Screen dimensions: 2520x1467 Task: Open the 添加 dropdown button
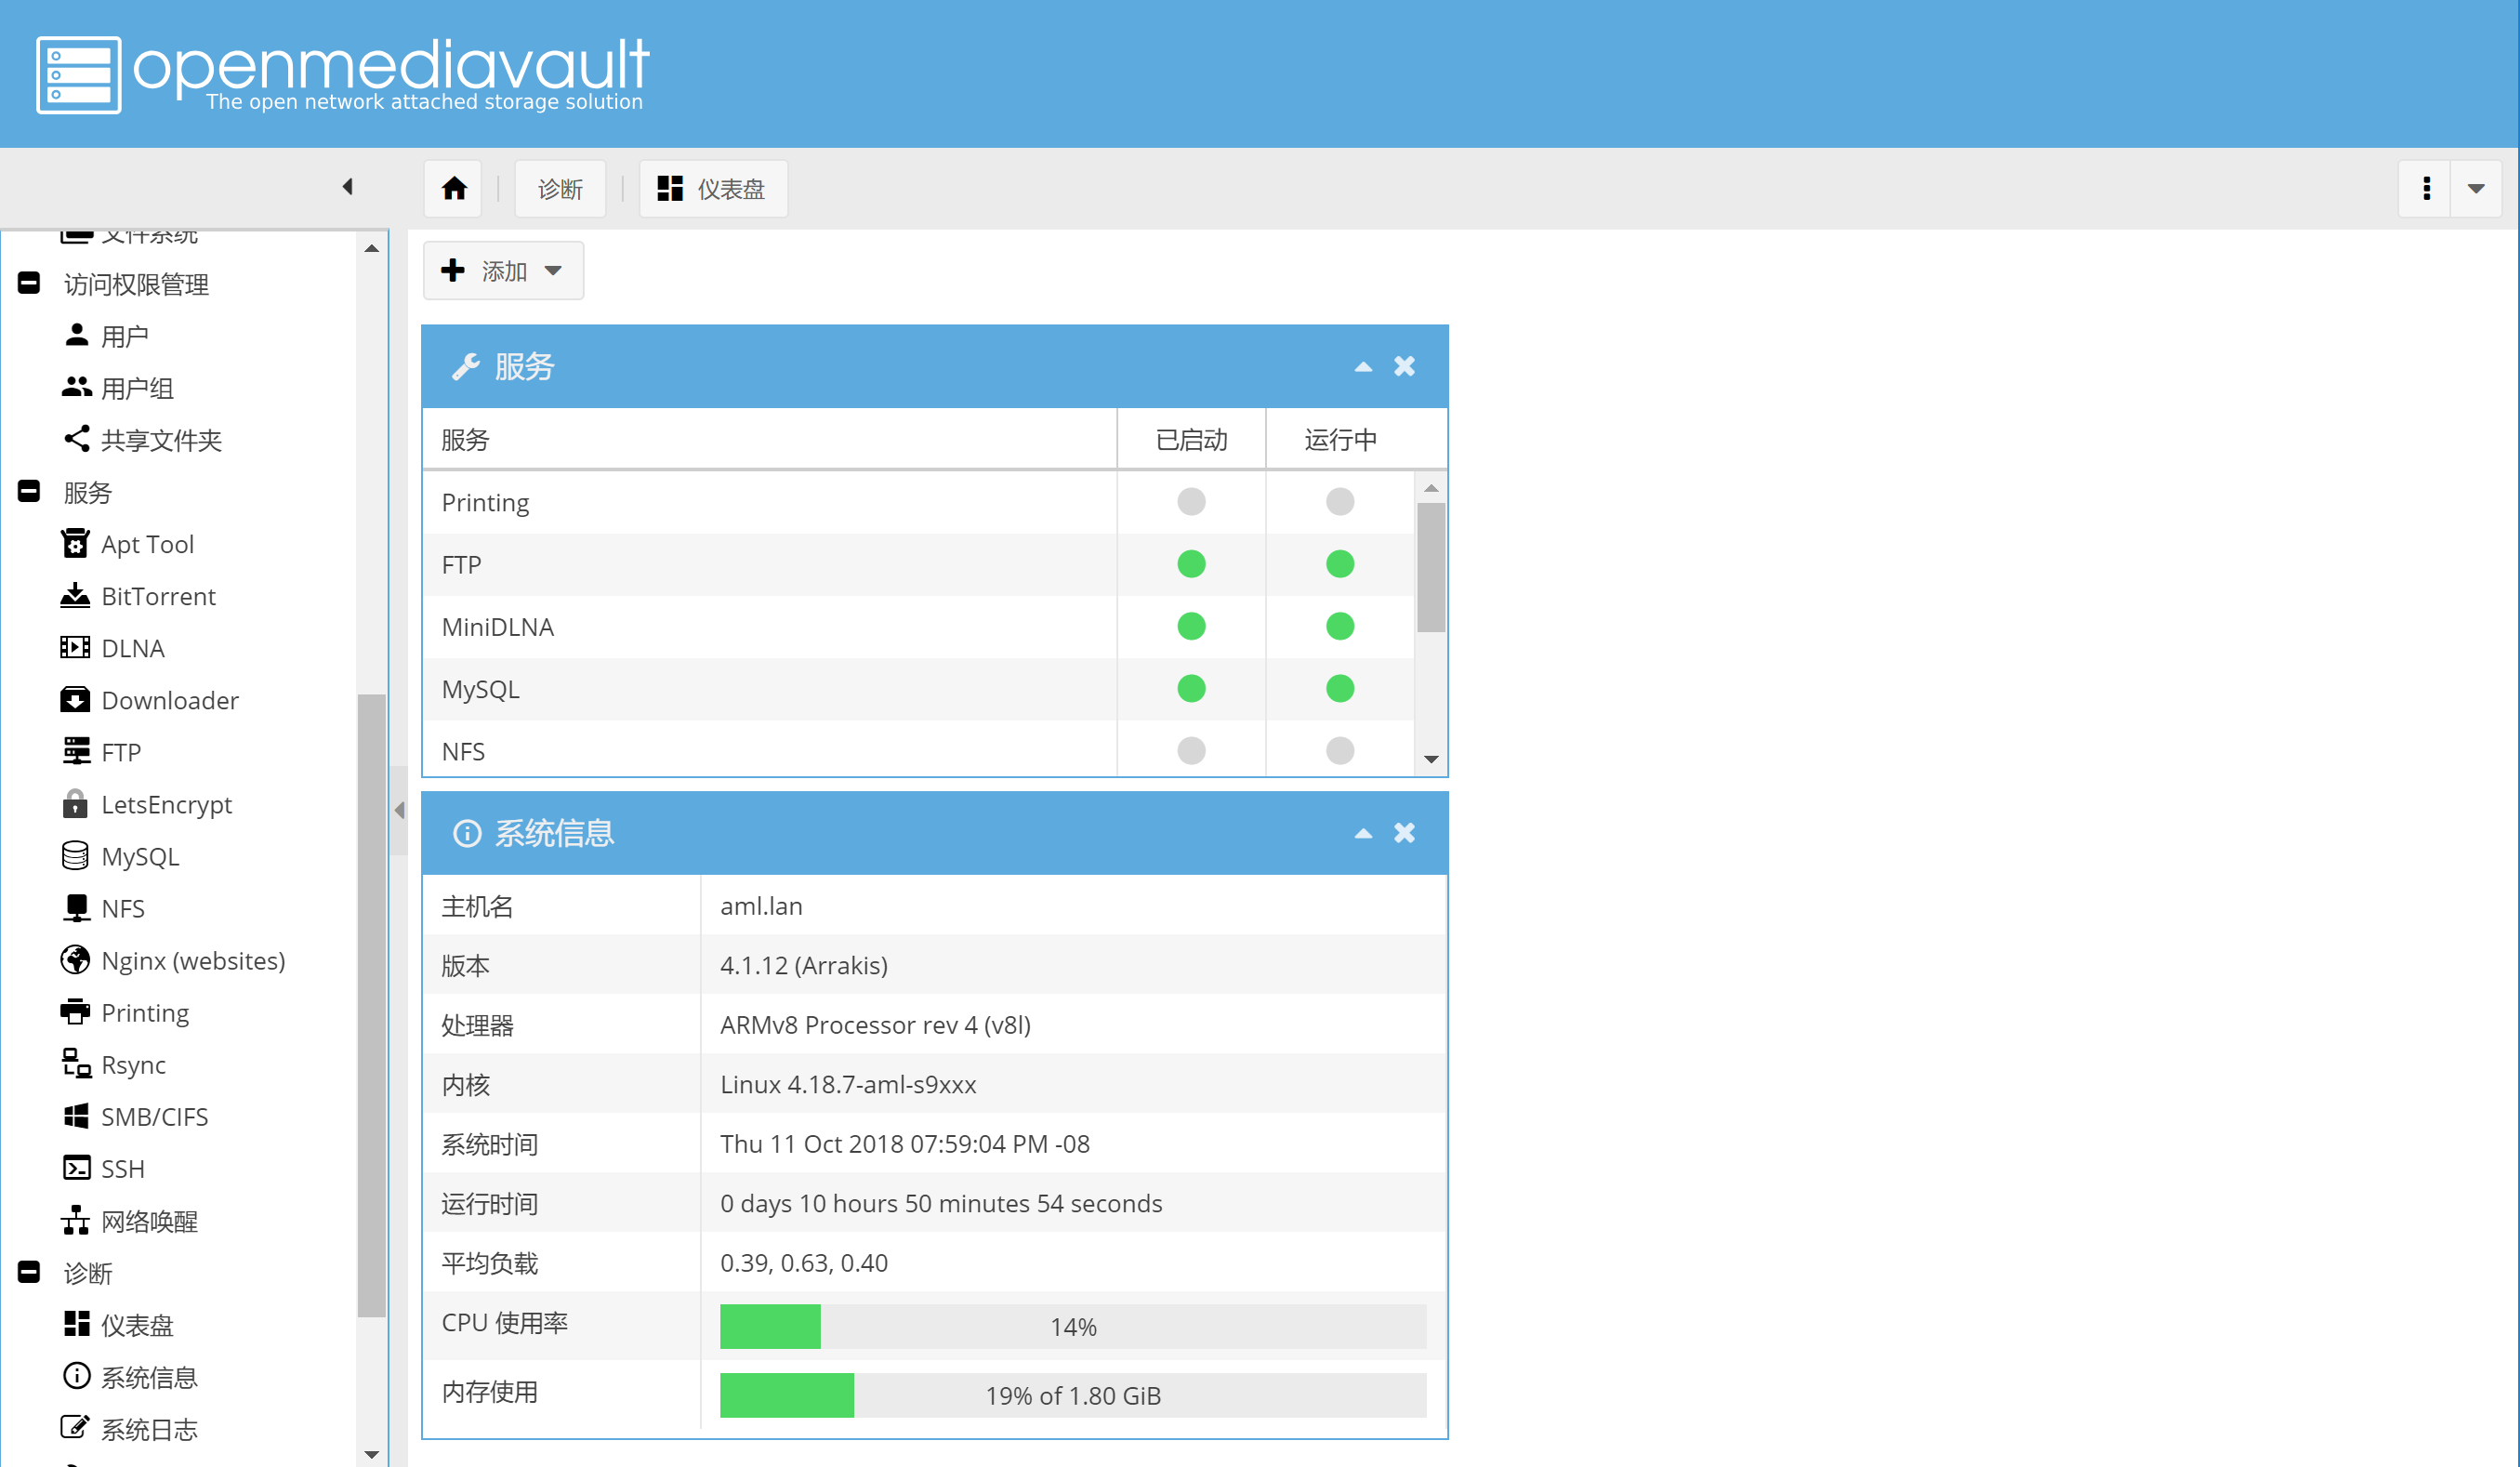[503, 270]
